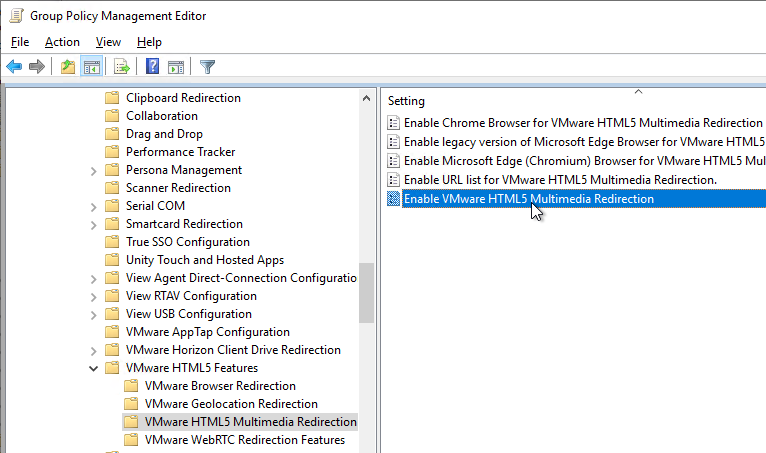This screenshot has width=766, height=453.
Task: Click the tree pane vertical scrollbar thumb
Action: 366,293
